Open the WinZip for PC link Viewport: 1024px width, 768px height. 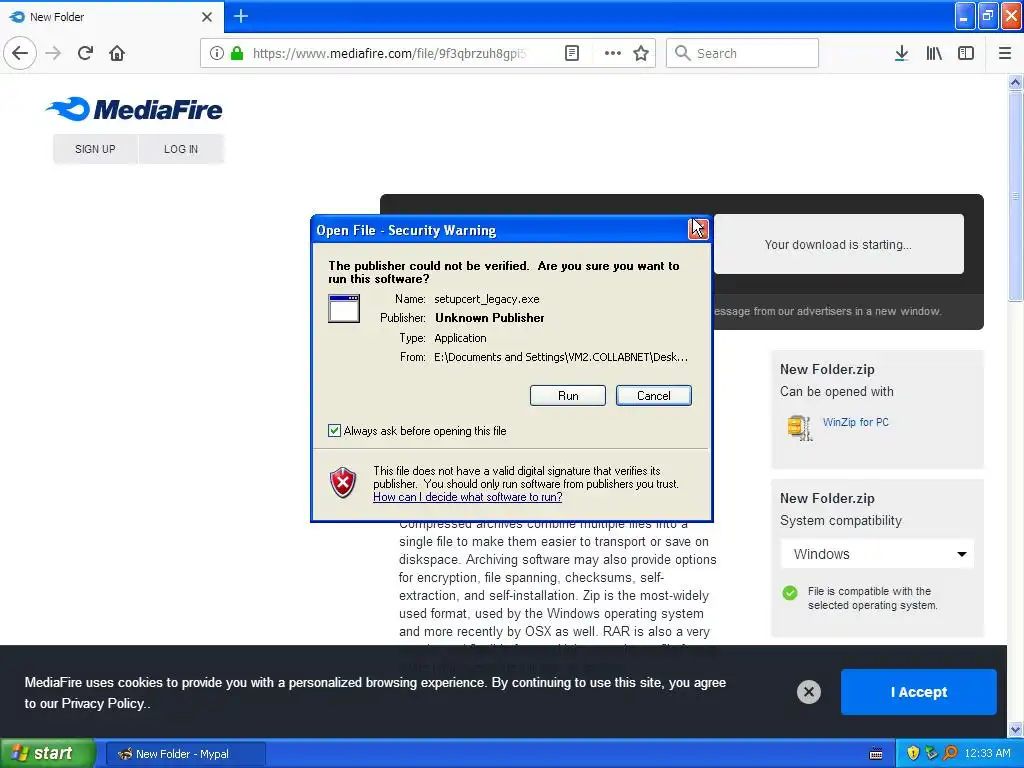(856, 422)
